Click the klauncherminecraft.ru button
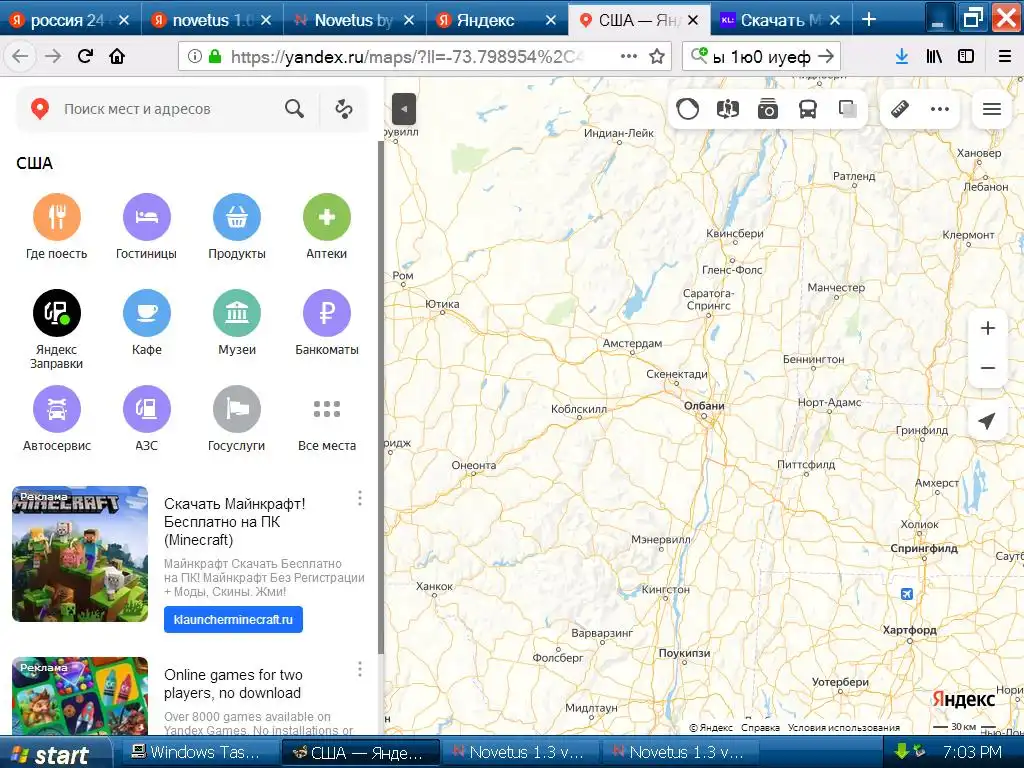Viewport: 1024px width, 768px height. (x=233, y=620)
